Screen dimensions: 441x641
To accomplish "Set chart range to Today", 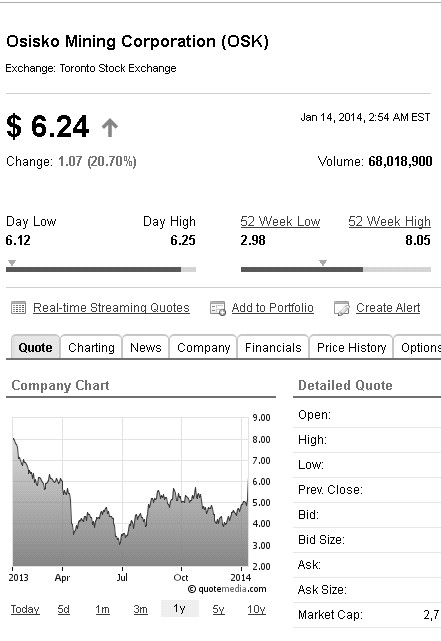I will coord(25,610).
